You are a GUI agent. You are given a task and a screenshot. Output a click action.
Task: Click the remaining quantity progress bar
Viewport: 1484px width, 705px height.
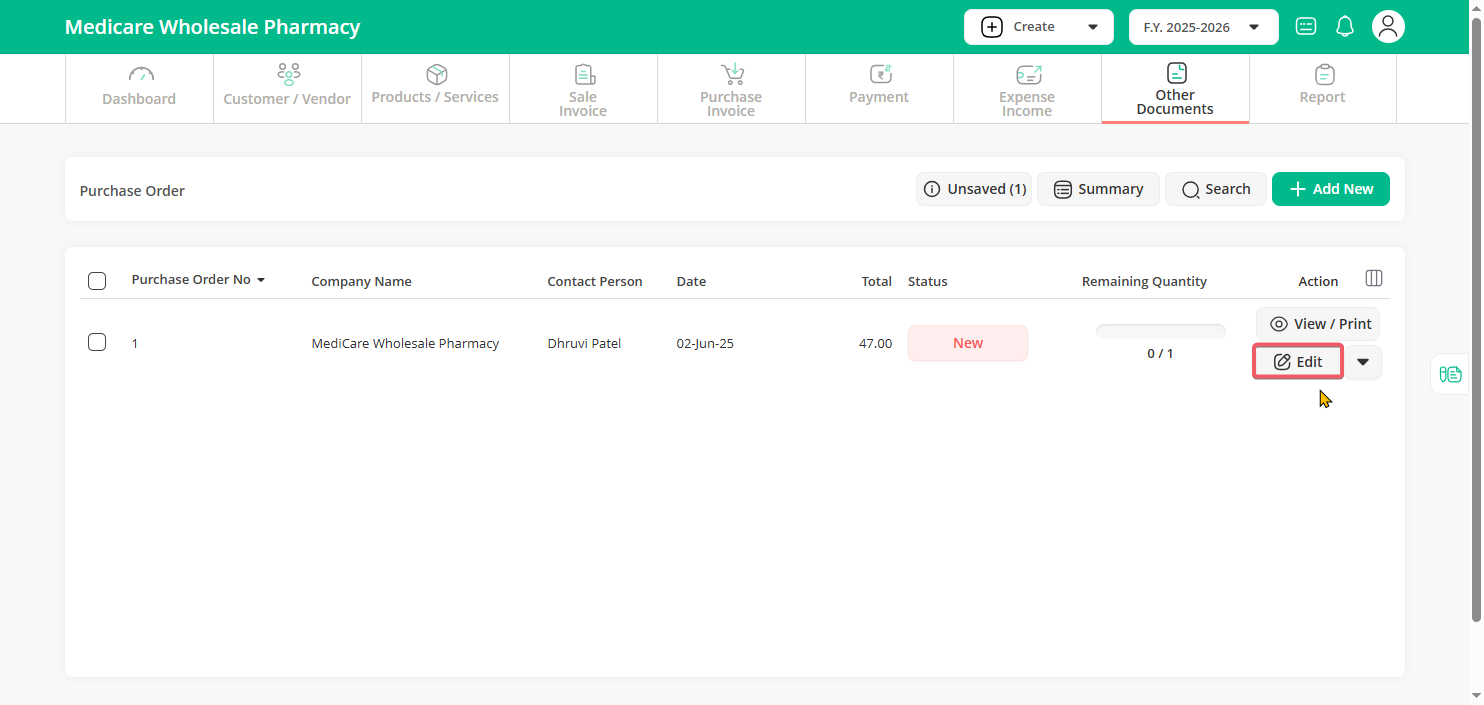tap(1161, 331)
